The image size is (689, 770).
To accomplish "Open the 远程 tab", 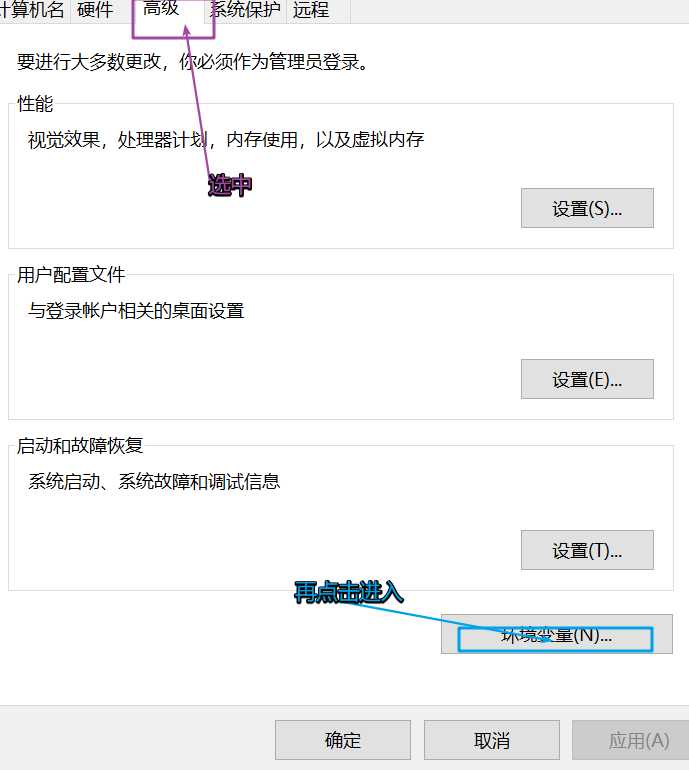I will pyautogui.click(x=311, y=10).
